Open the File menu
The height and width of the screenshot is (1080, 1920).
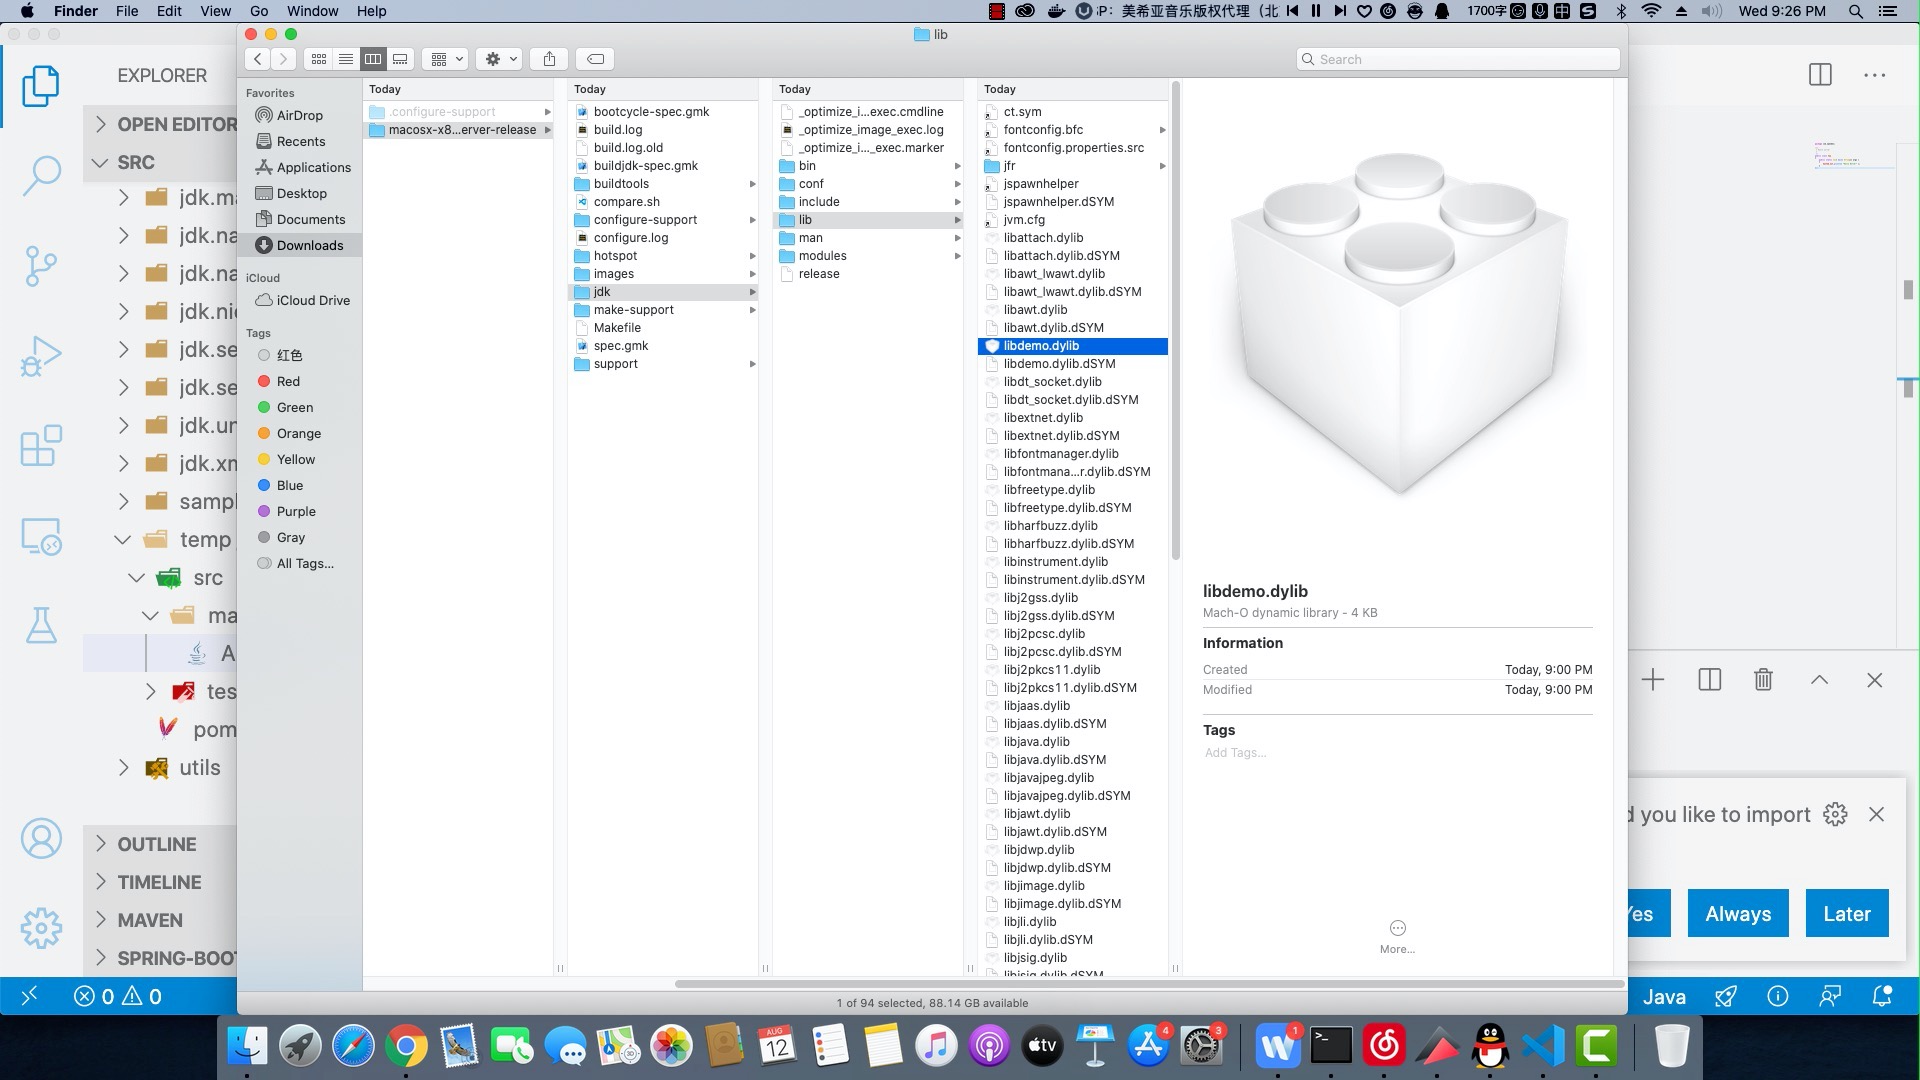coord(127,11)
